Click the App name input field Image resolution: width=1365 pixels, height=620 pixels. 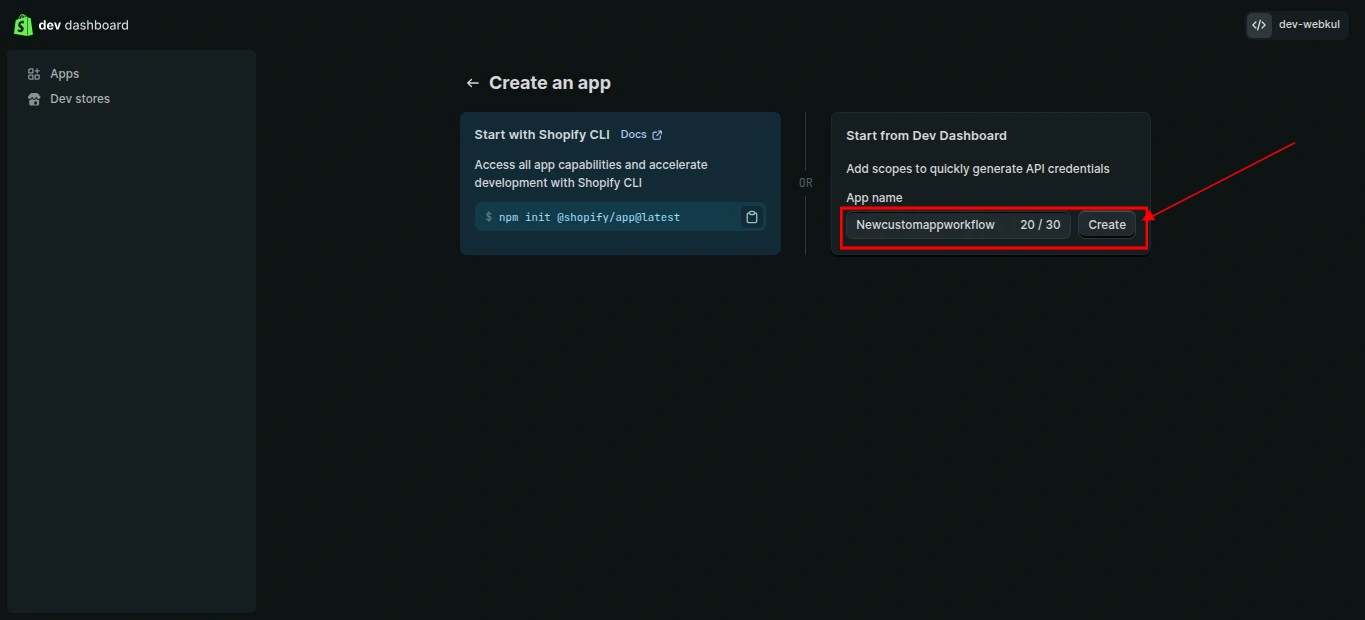(x=958, y=225)
